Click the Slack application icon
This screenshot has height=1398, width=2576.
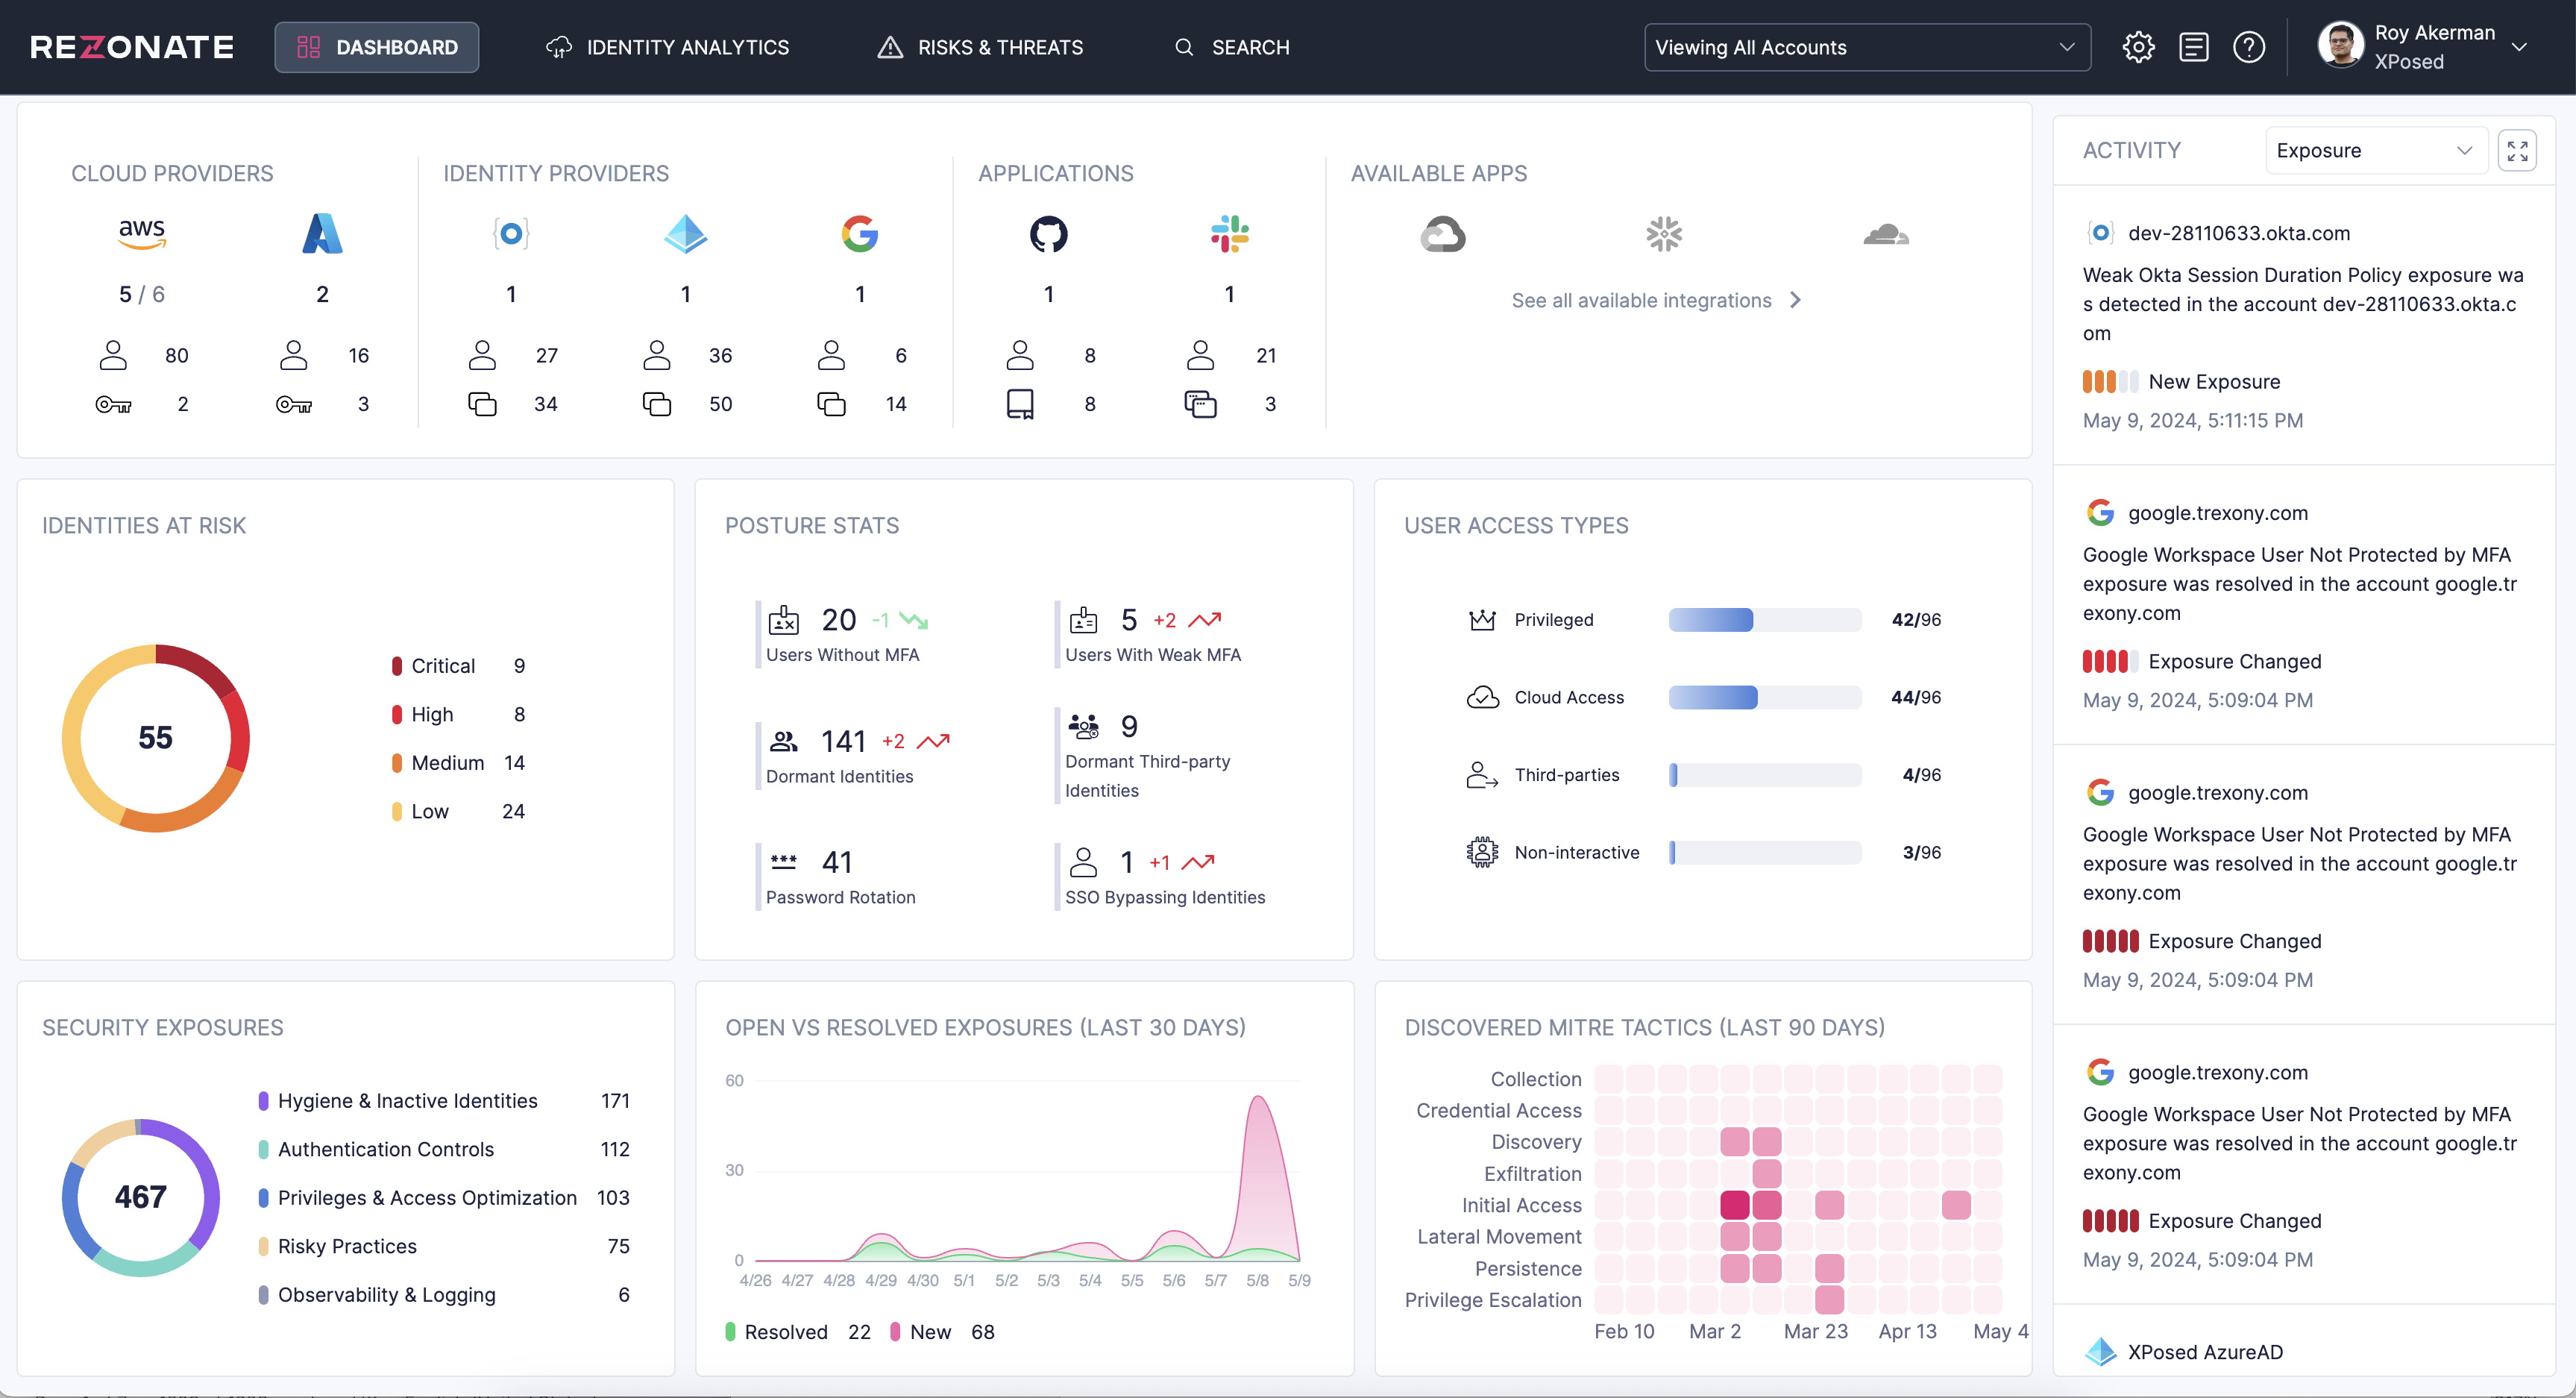1229,234
